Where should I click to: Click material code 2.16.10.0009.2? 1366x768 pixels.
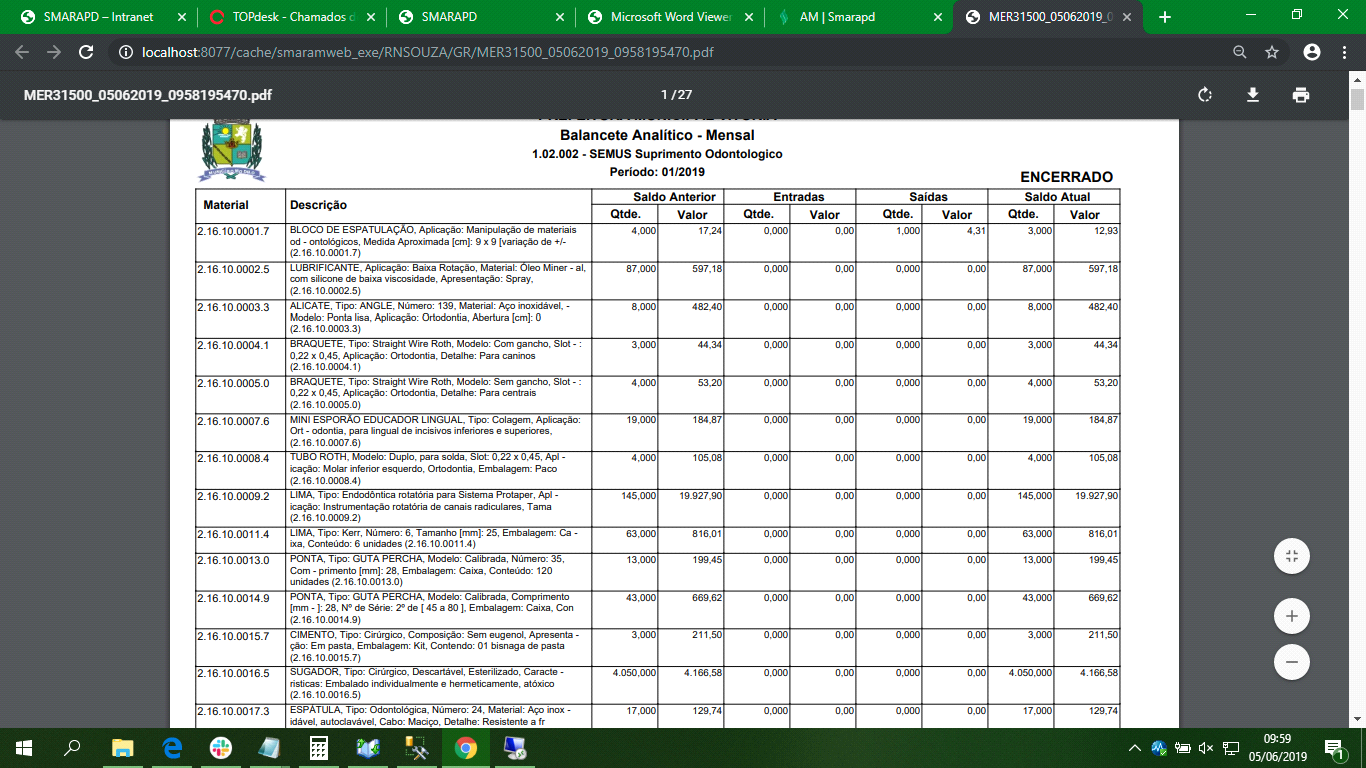233,496
